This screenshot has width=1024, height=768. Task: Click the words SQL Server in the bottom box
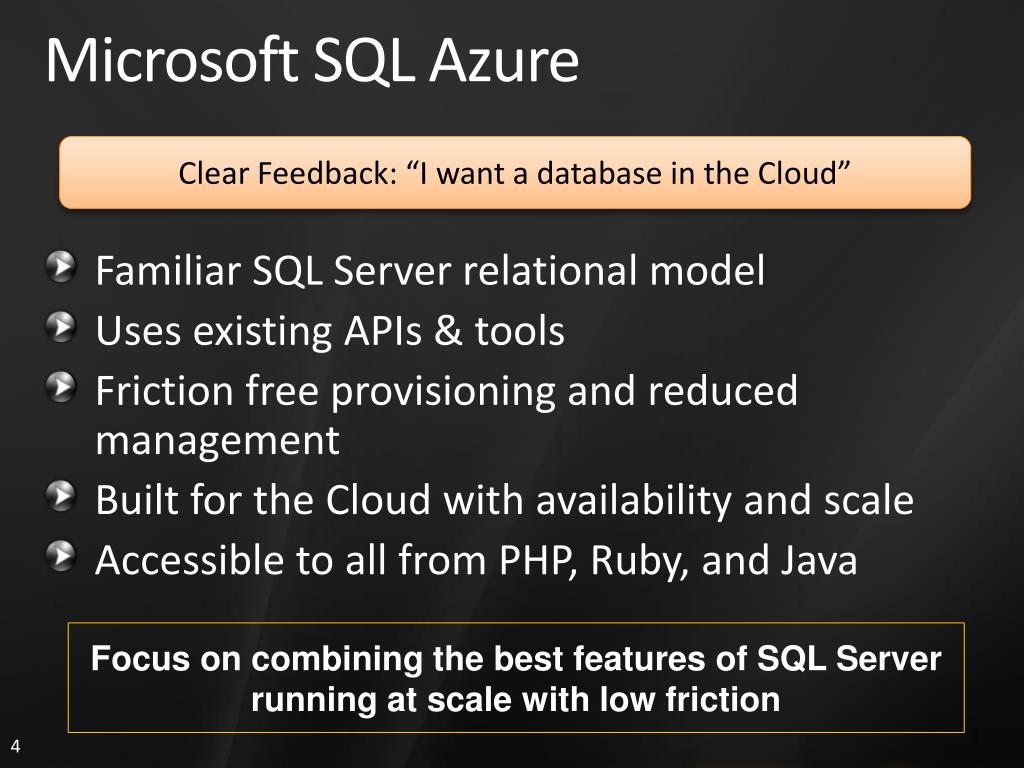[x=849, y=658]
